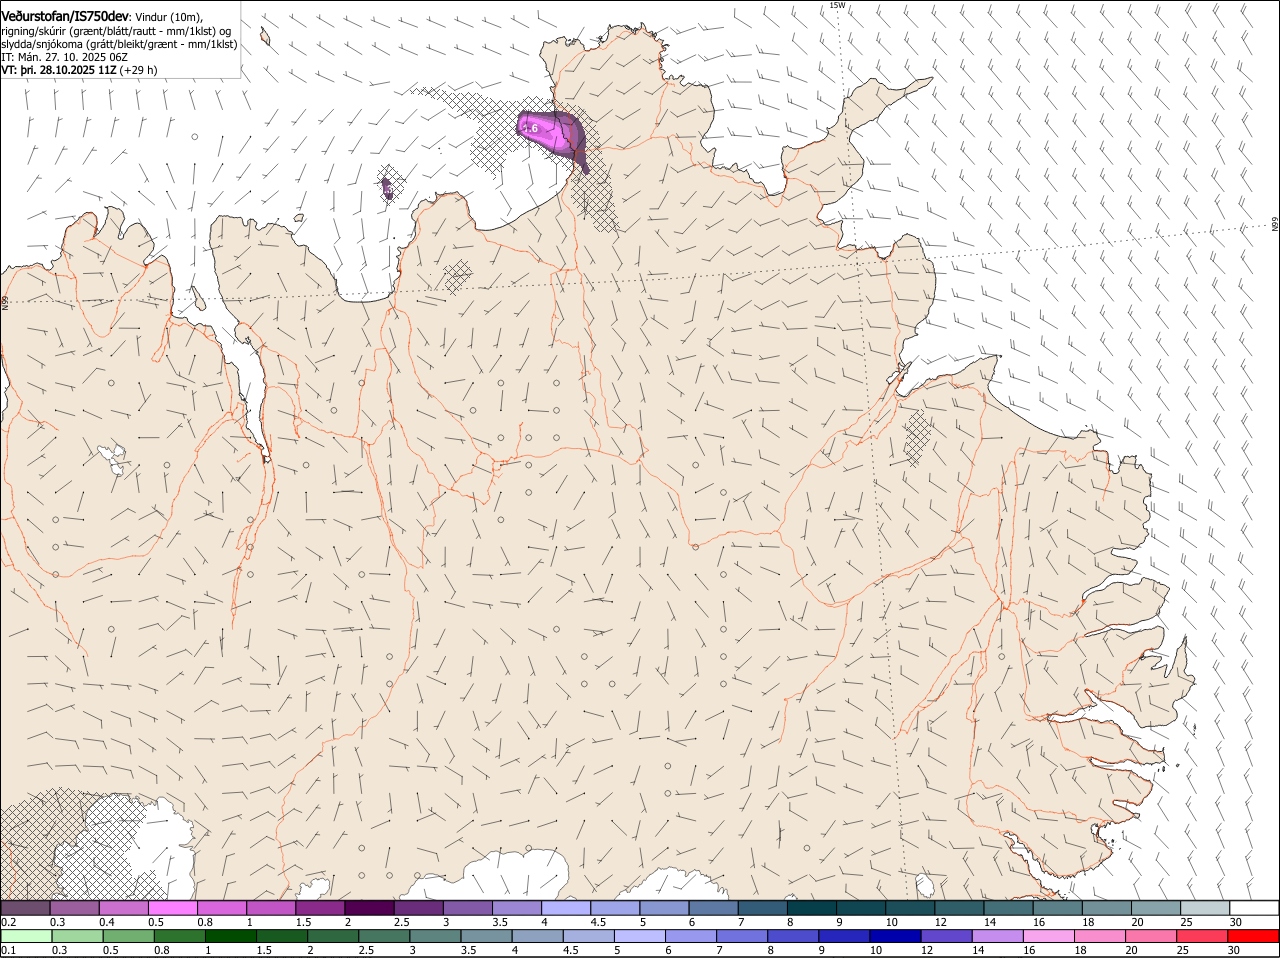The image size is (1280, 958).
Task: Pick upper legend swatch between 0.2 and 0.3
Action: [x=25, y=908]
